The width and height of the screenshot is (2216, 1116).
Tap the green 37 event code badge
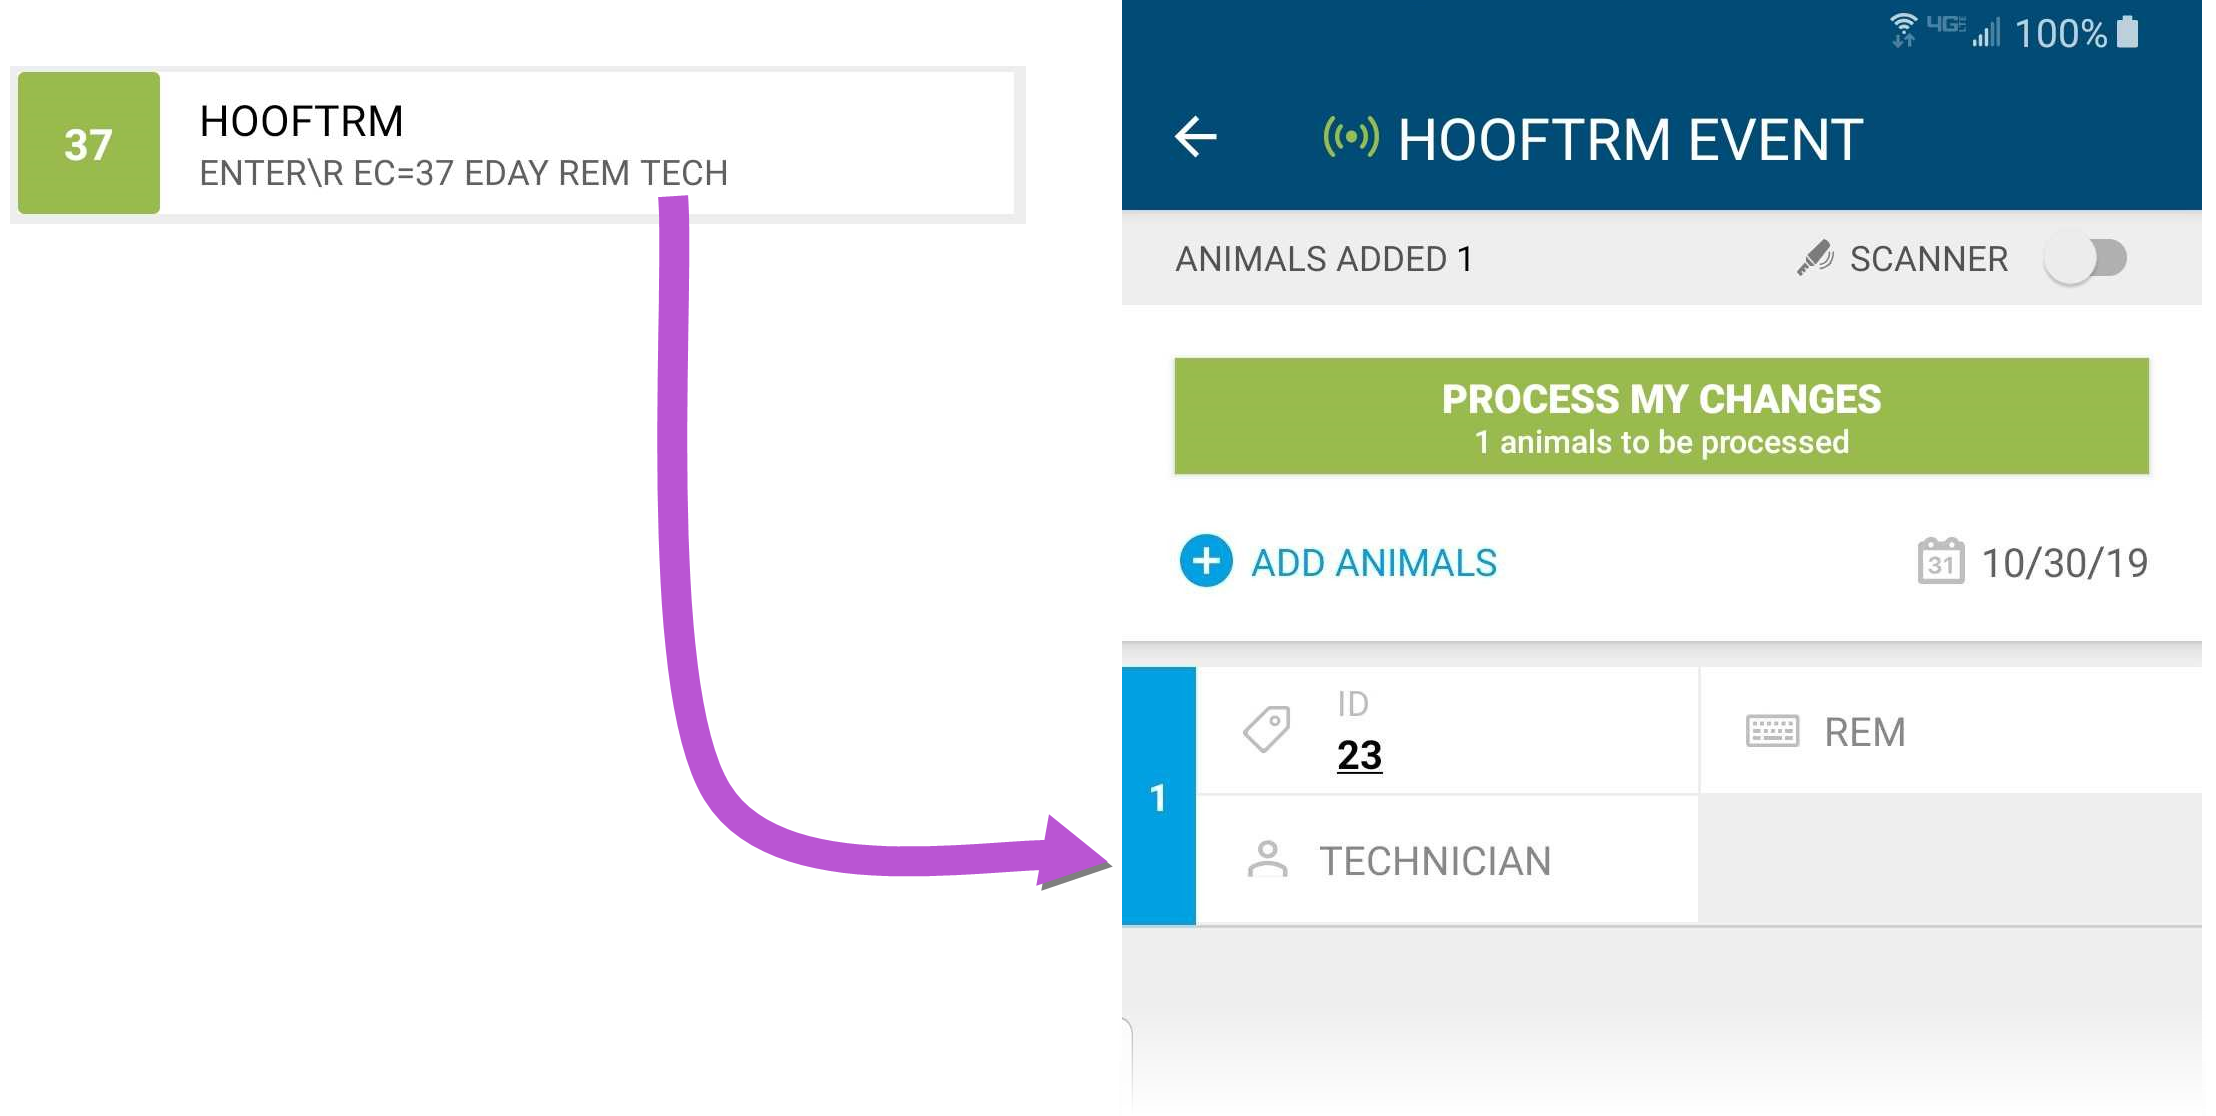coord(89,143)
